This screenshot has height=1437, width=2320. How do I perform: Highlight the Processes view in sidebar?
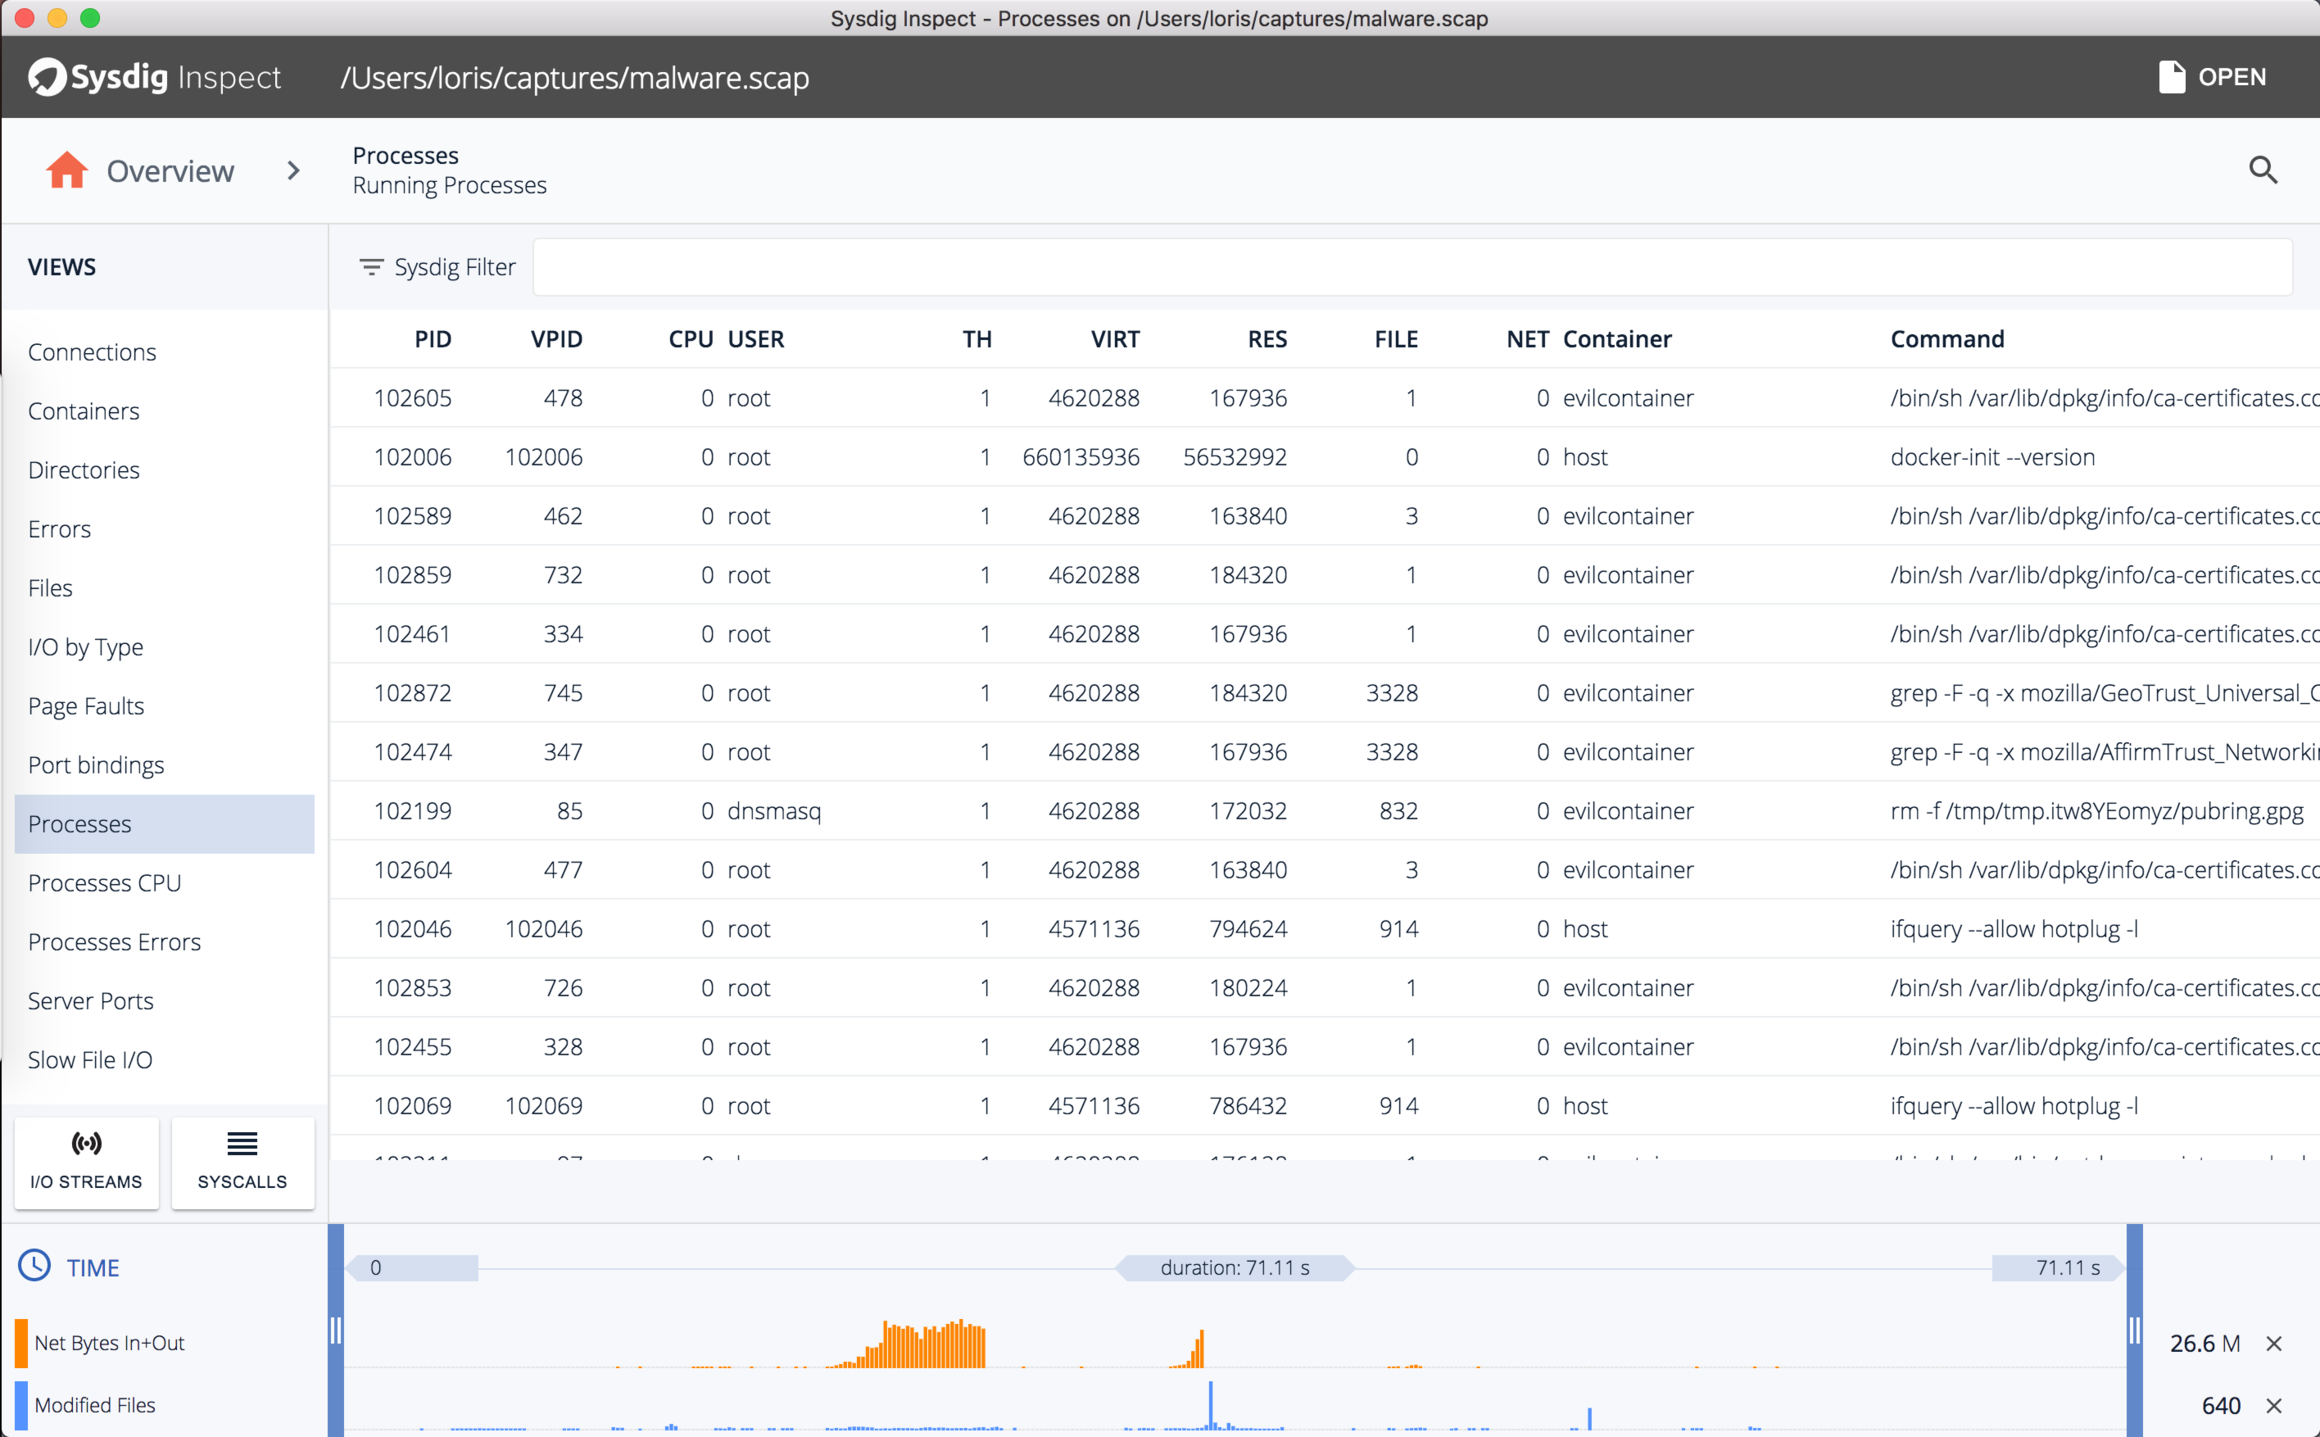80,823
